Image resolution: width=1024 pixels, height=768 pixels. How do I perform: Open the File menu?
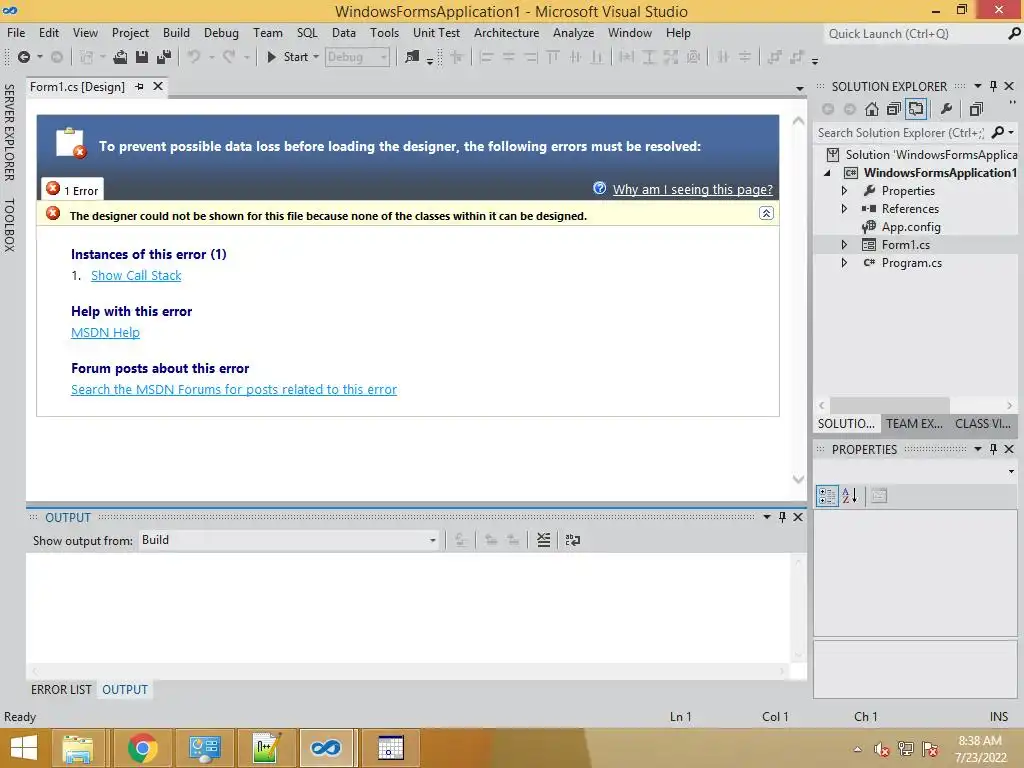coord(16,33)
